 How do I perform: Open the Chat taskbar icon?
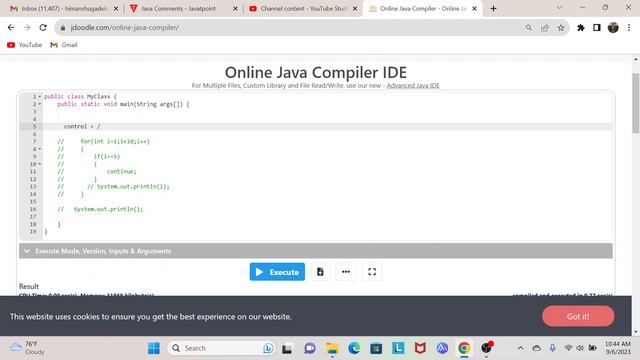point(310,348)
